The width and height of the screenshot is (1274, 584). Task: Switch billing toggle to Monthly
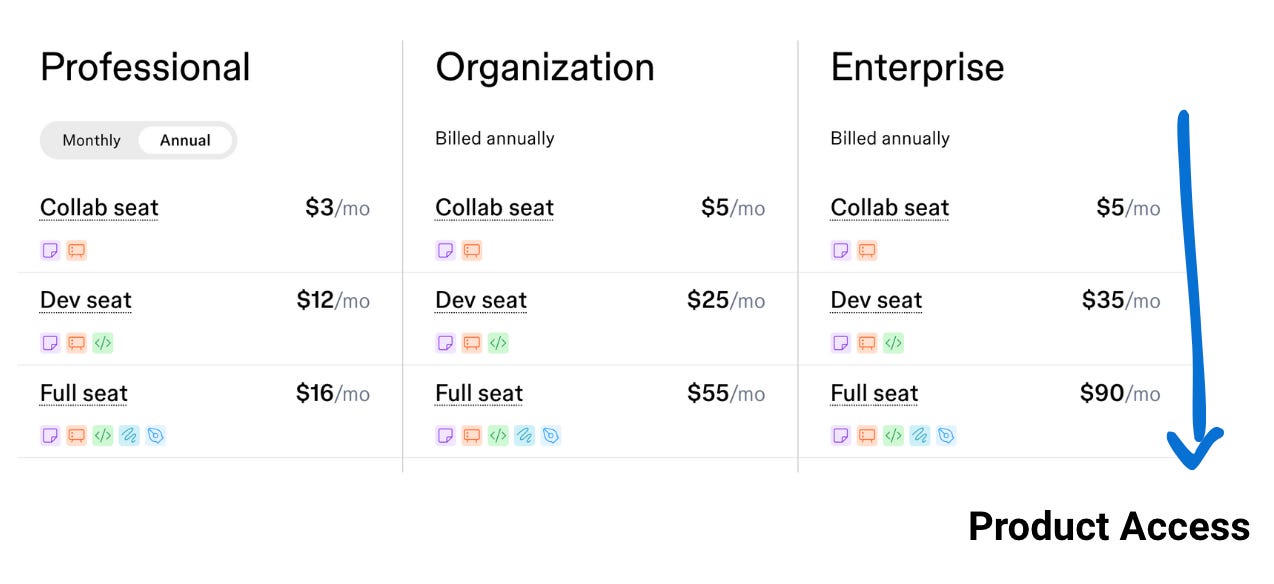pos(91,140)
